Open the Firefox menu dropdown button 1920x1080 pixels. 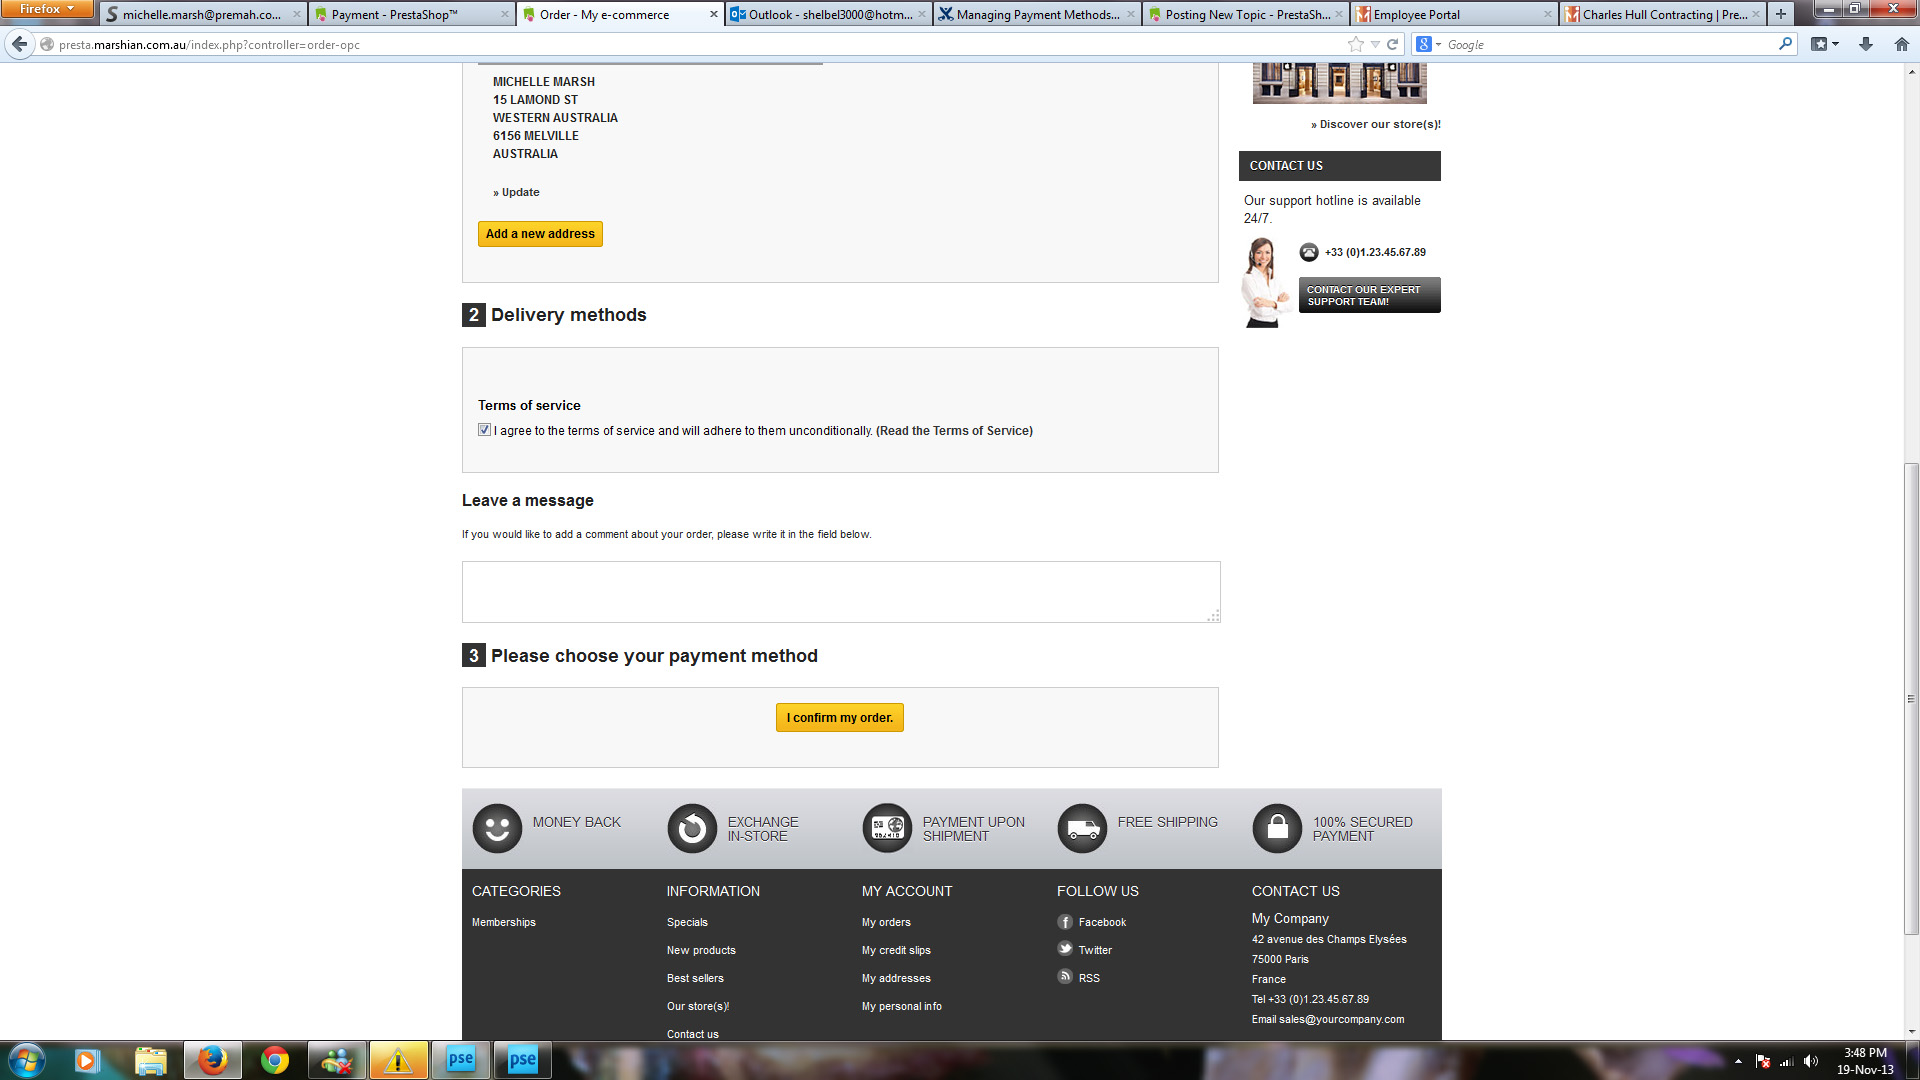(x=47, y=9)
